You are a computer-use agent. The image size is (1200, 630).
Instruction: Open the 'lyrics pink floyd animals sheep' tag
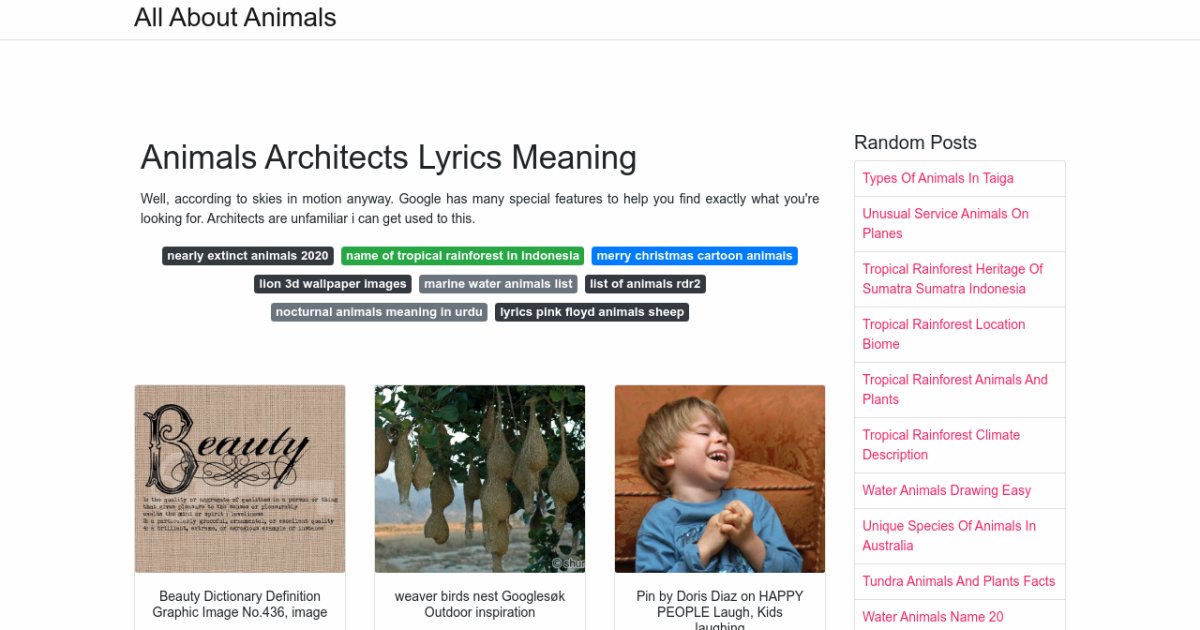click(592, 312)
